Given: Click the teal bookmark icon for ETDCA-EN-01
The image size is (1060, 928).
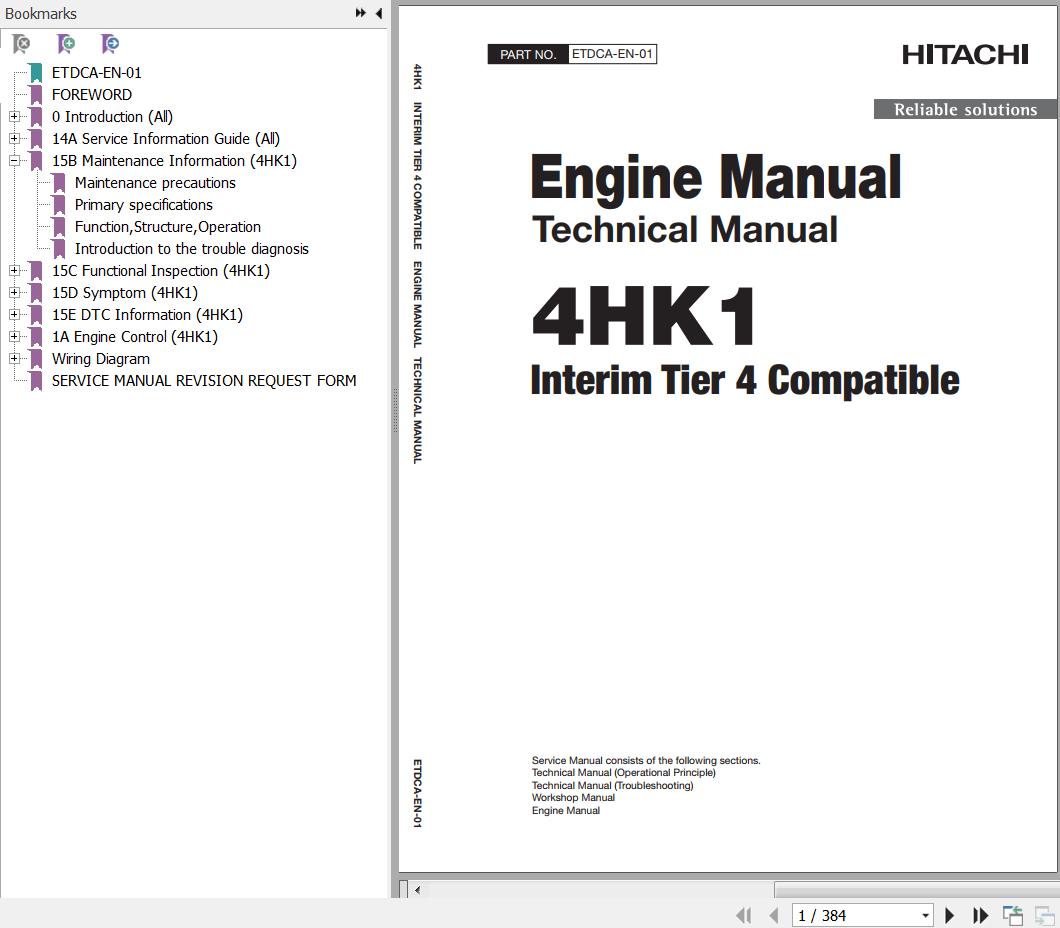Looking at the screenshot, I should click(36, 73).
